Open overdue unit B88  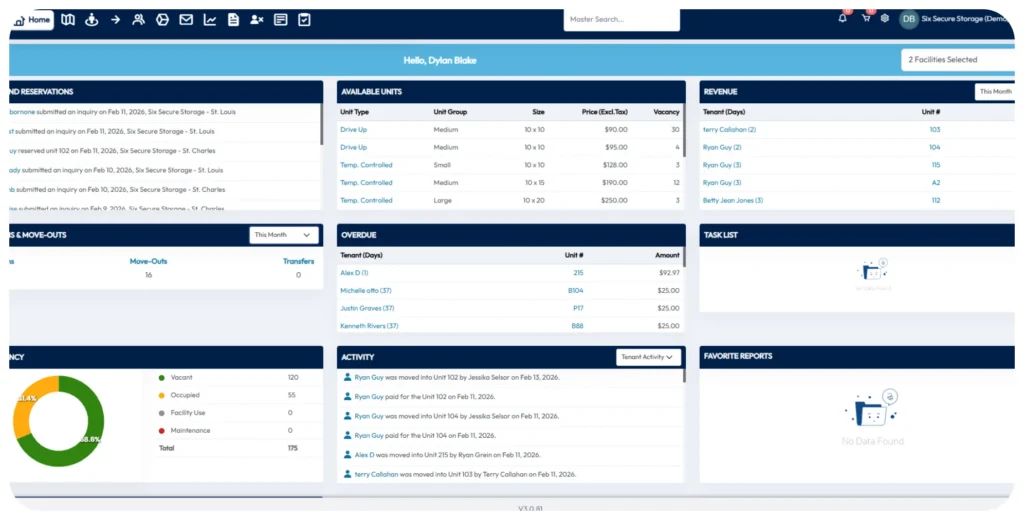(577, 325)
